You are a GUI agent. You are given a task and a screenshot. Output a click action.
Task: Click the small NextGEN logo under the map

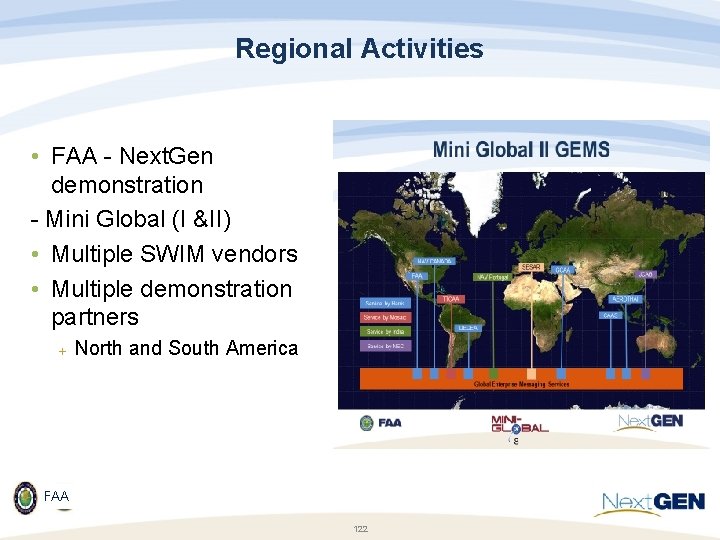coord(649,422)
